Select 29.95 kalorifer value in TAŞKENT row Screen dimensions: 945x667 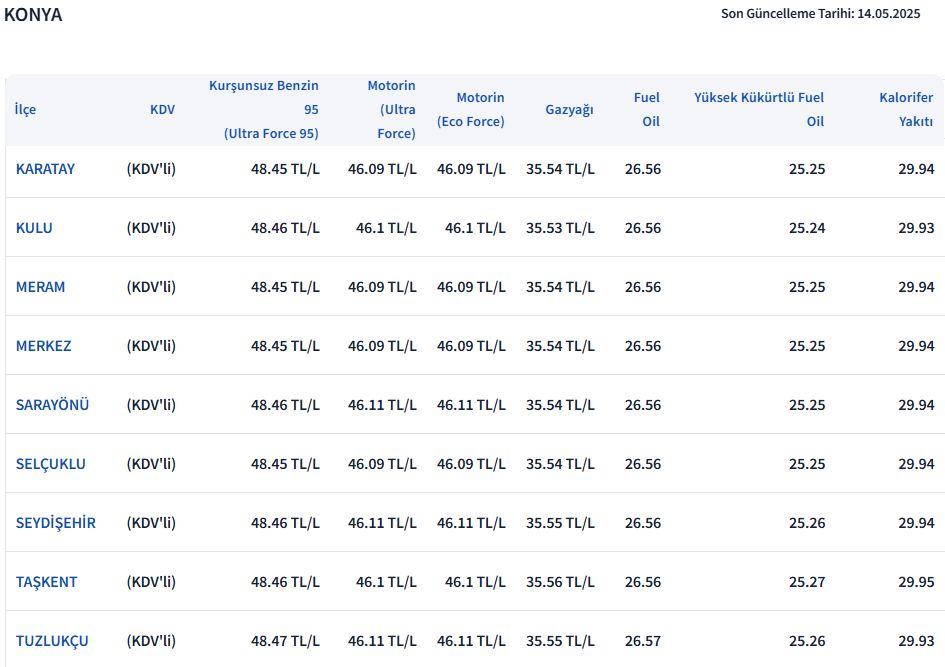(x=916, y=583)
